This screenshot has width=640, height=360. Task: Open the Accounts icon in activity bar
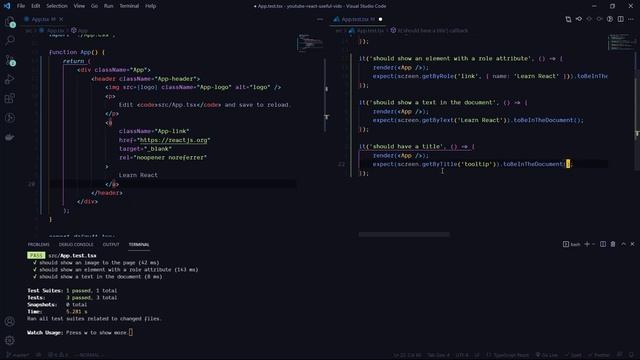point(10,321)
